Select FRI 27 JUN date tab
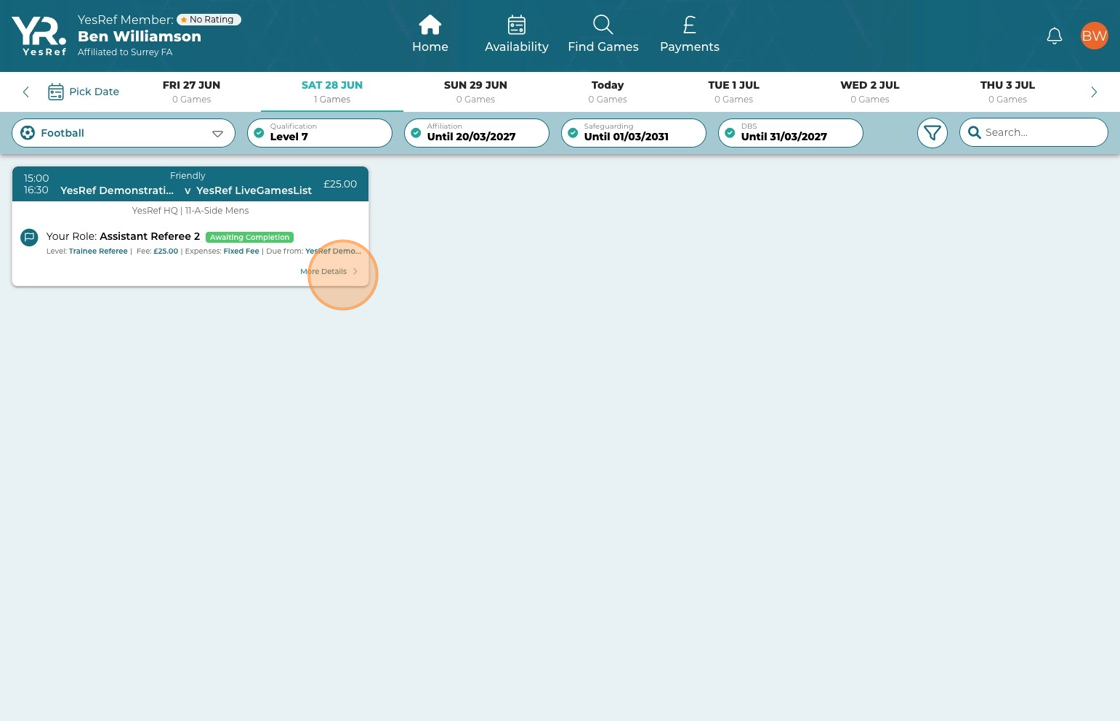1120x721 pixels. coord(191,91)
